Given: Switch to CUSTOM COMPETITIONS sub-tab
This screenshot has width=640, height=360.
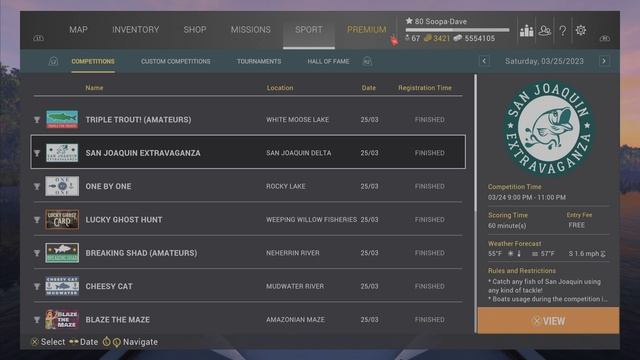Looking at the screenshot, I should 176,61.
